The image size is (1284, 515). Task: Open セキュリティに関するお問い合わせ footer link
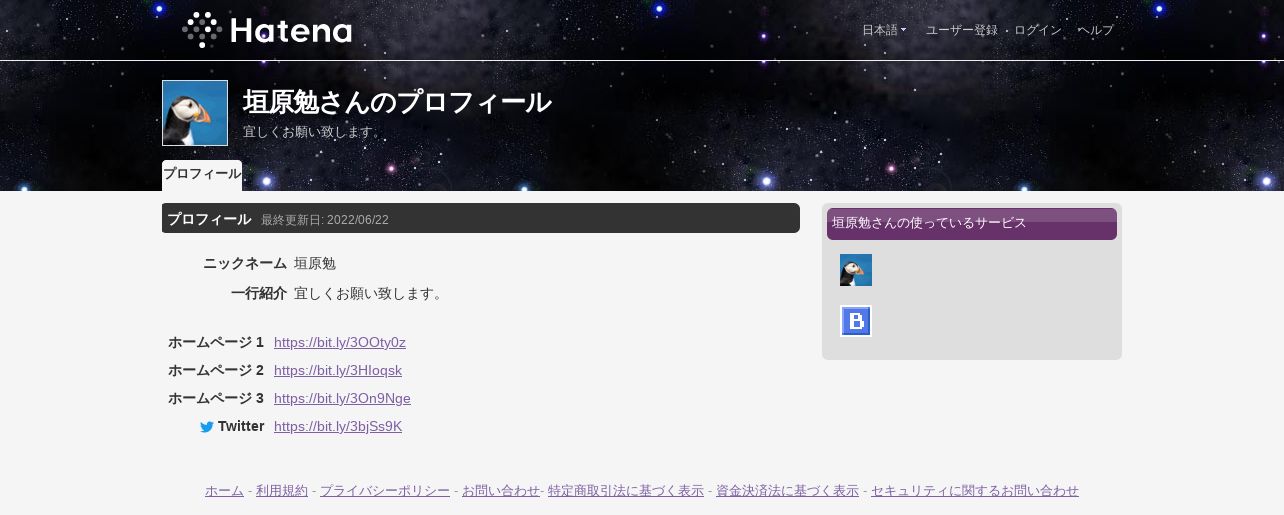(975, 490)
